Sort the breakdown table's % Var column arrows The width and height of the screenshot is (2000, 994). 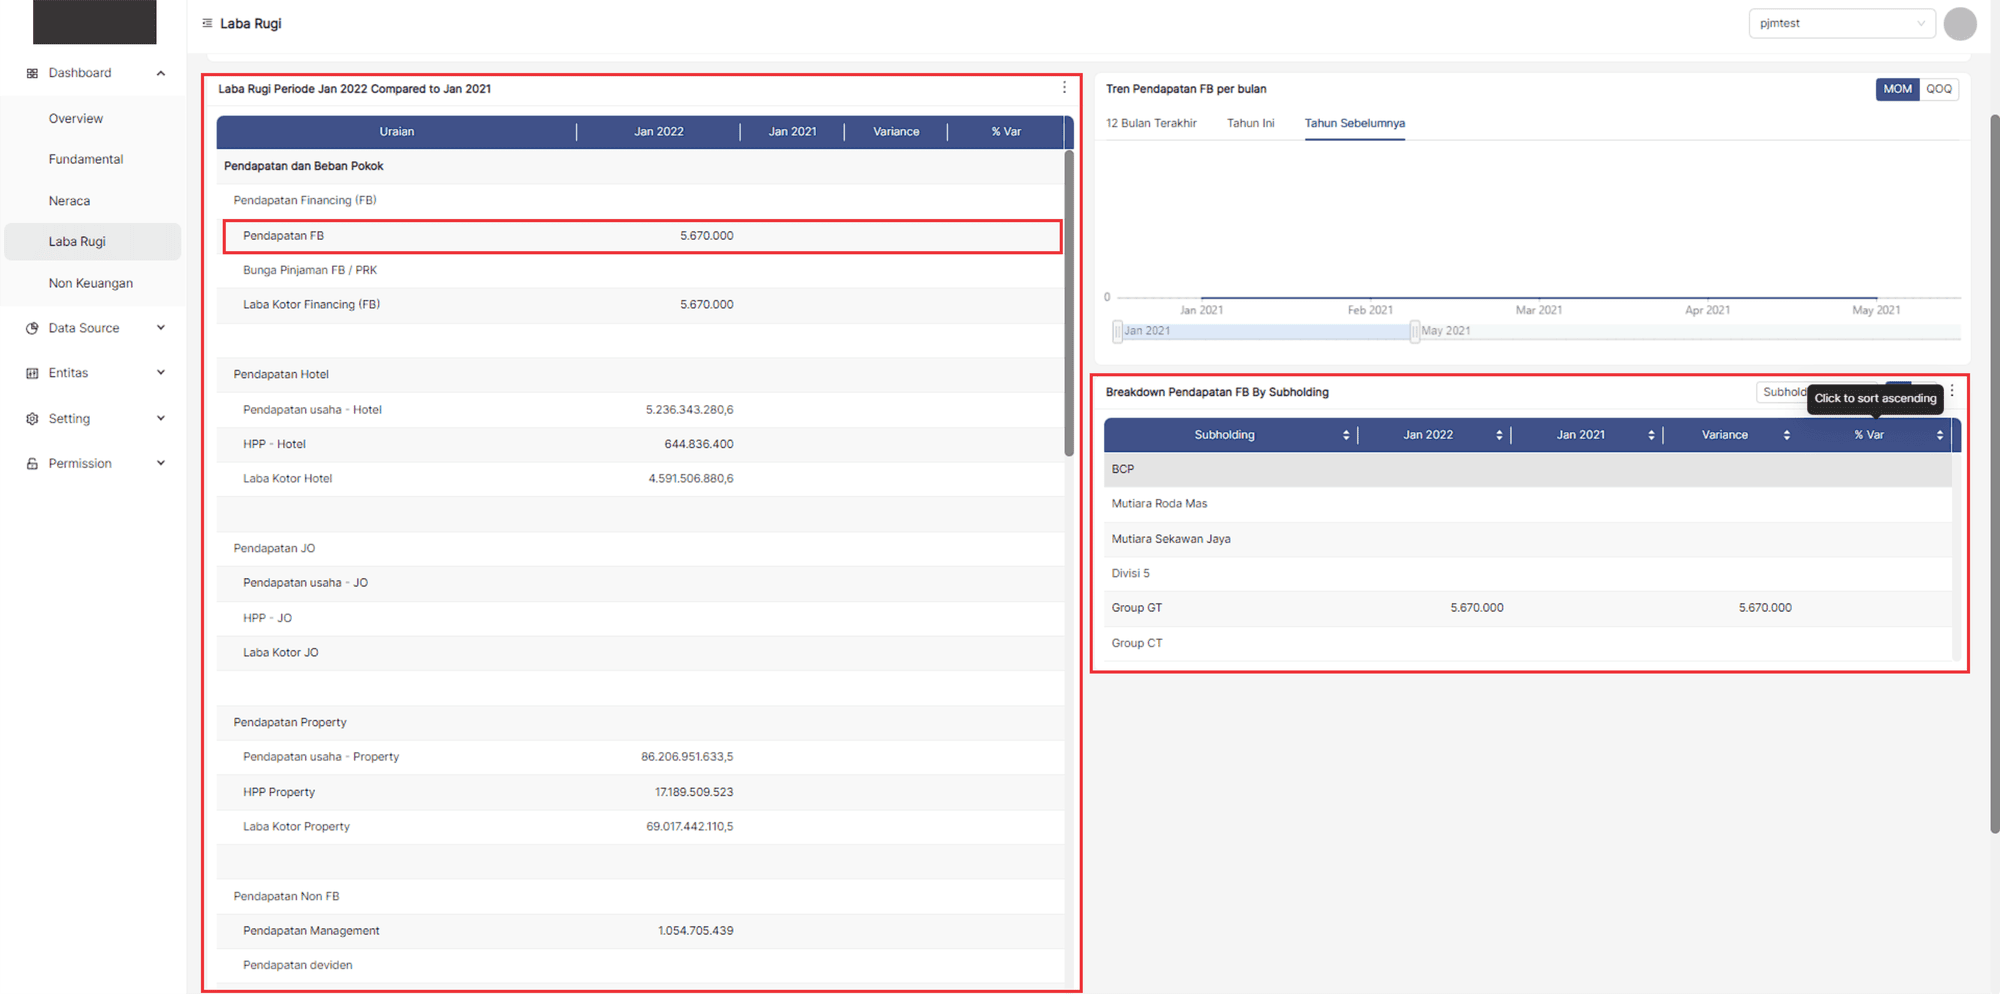tap(1939, 435)
